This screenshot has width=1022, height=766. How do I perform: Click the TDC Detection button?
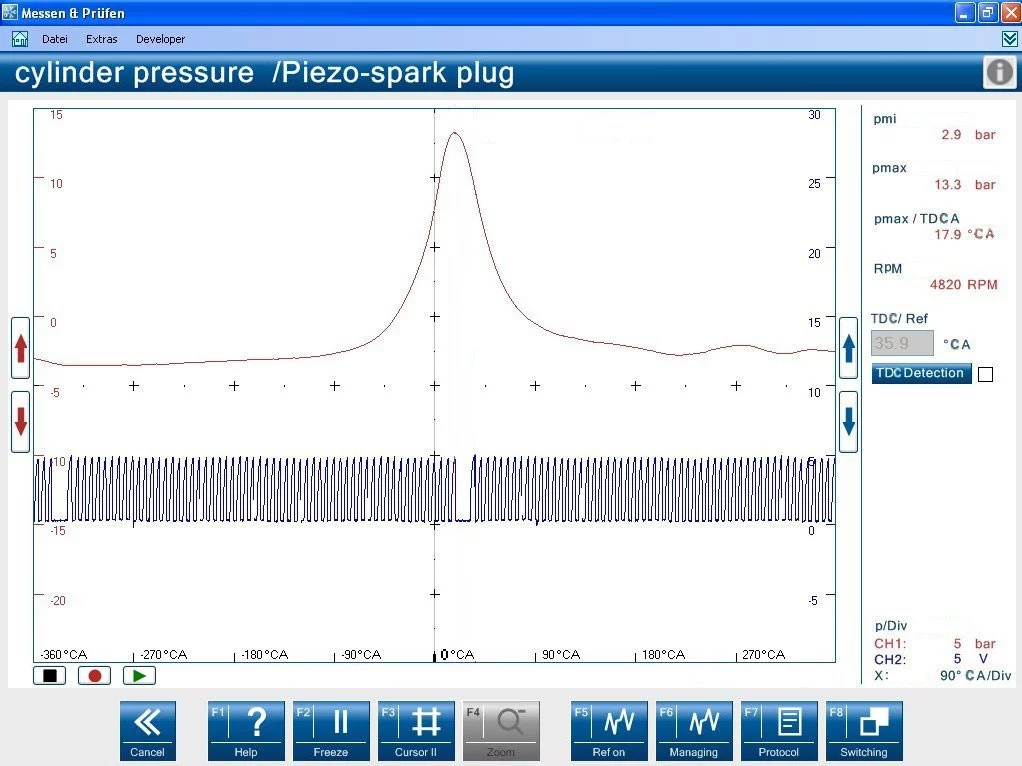(x=921, y=373)
